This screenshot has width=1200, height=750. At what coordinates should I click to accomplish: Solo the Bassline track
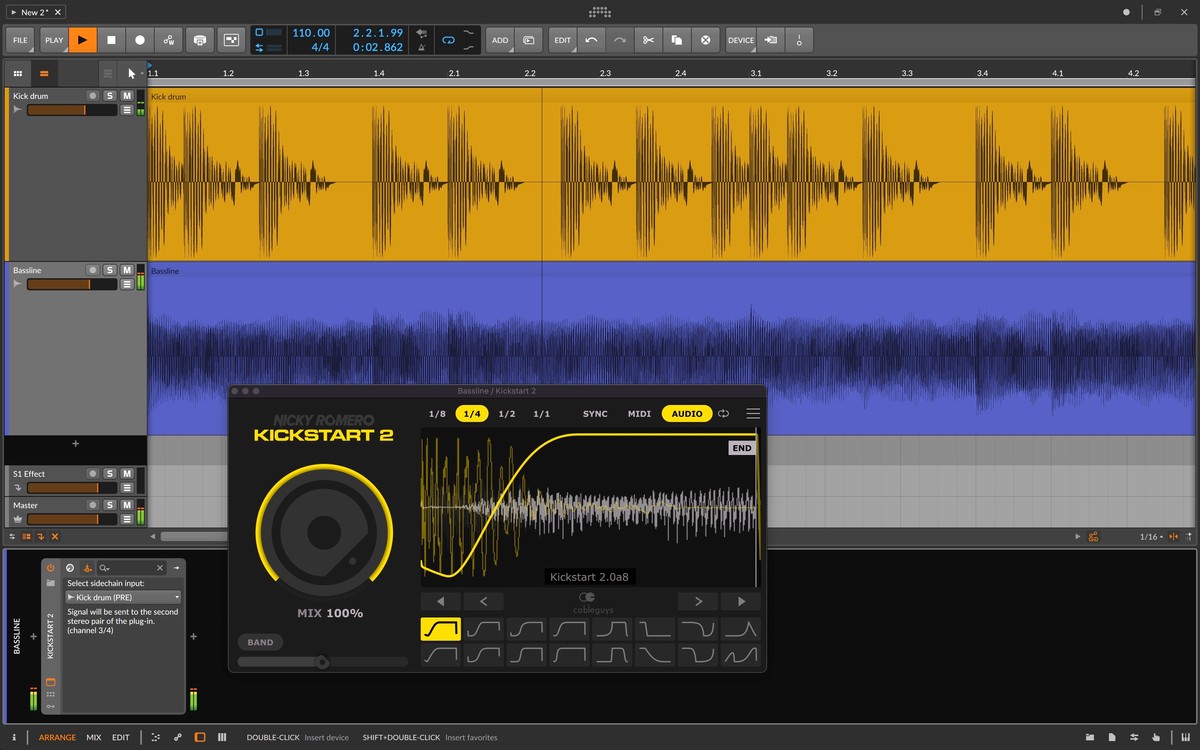(110, 270)
